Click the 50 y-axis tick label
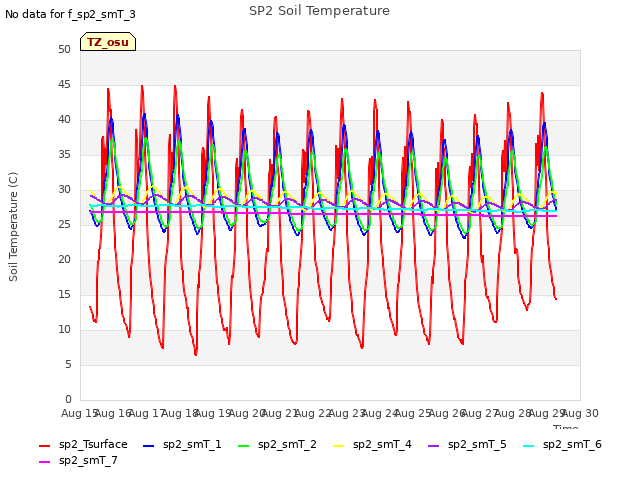 [64, 49]
